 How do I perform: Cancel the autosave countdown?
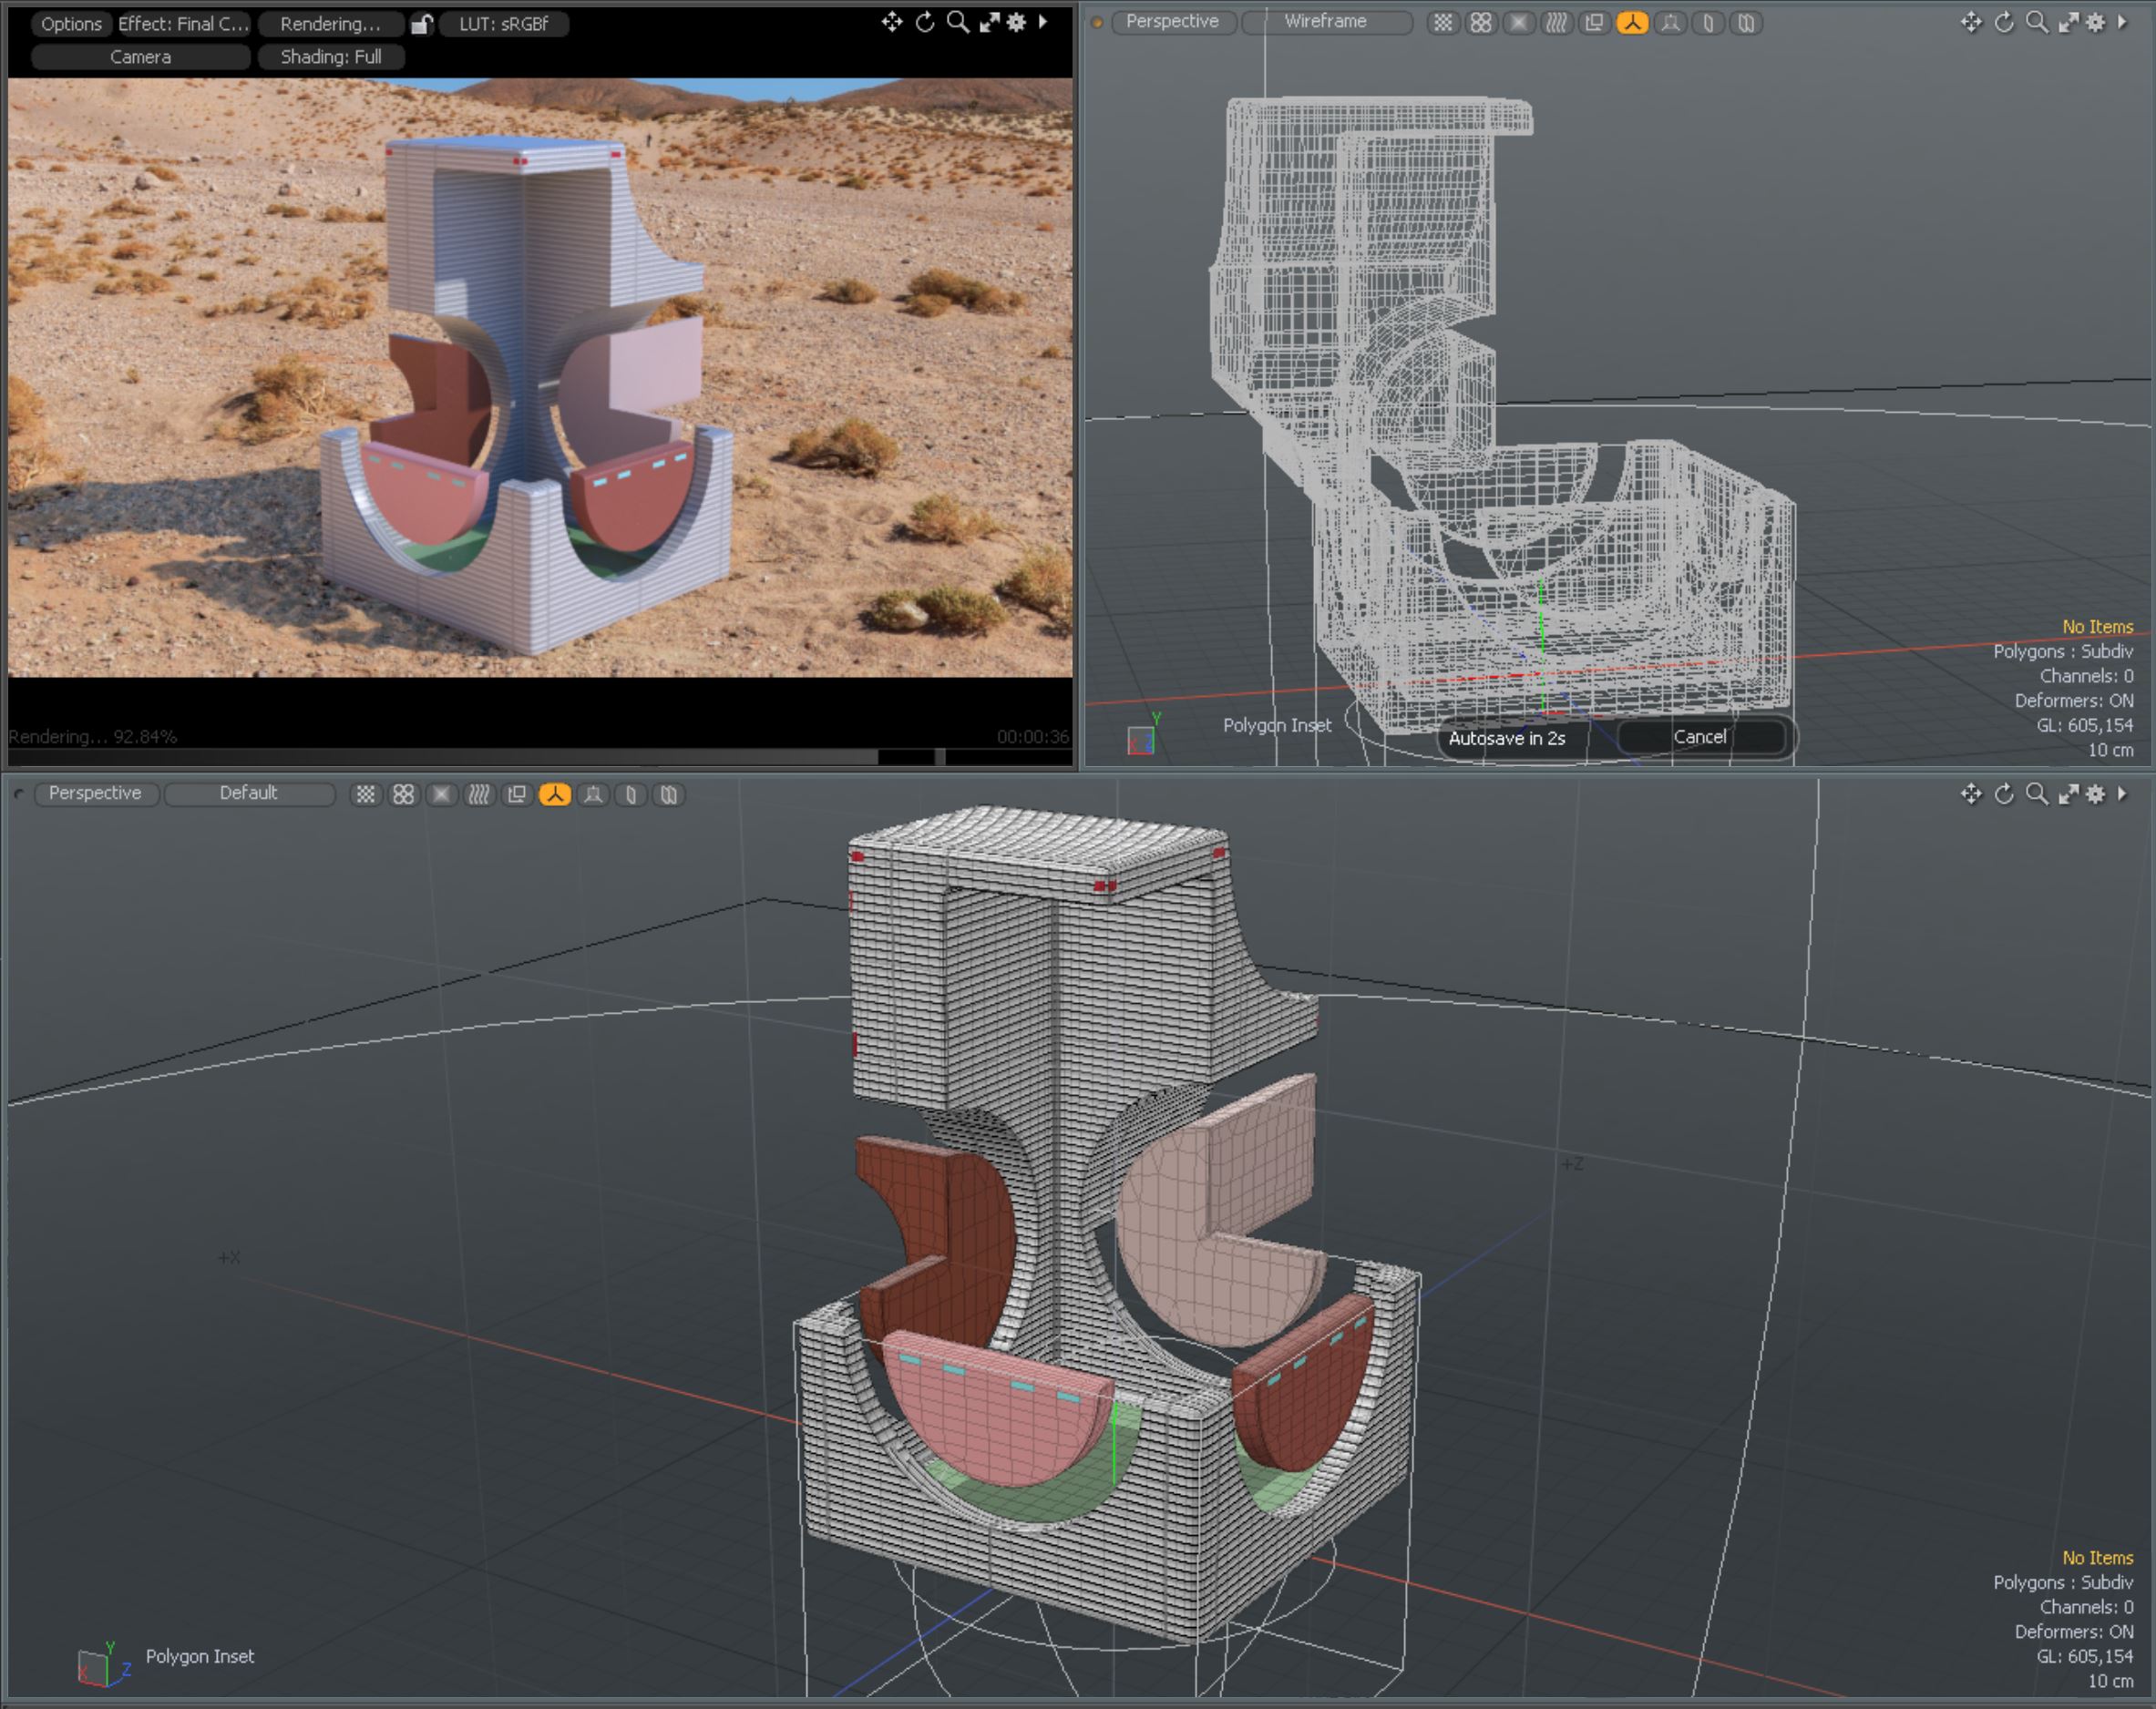[1699, 737]
